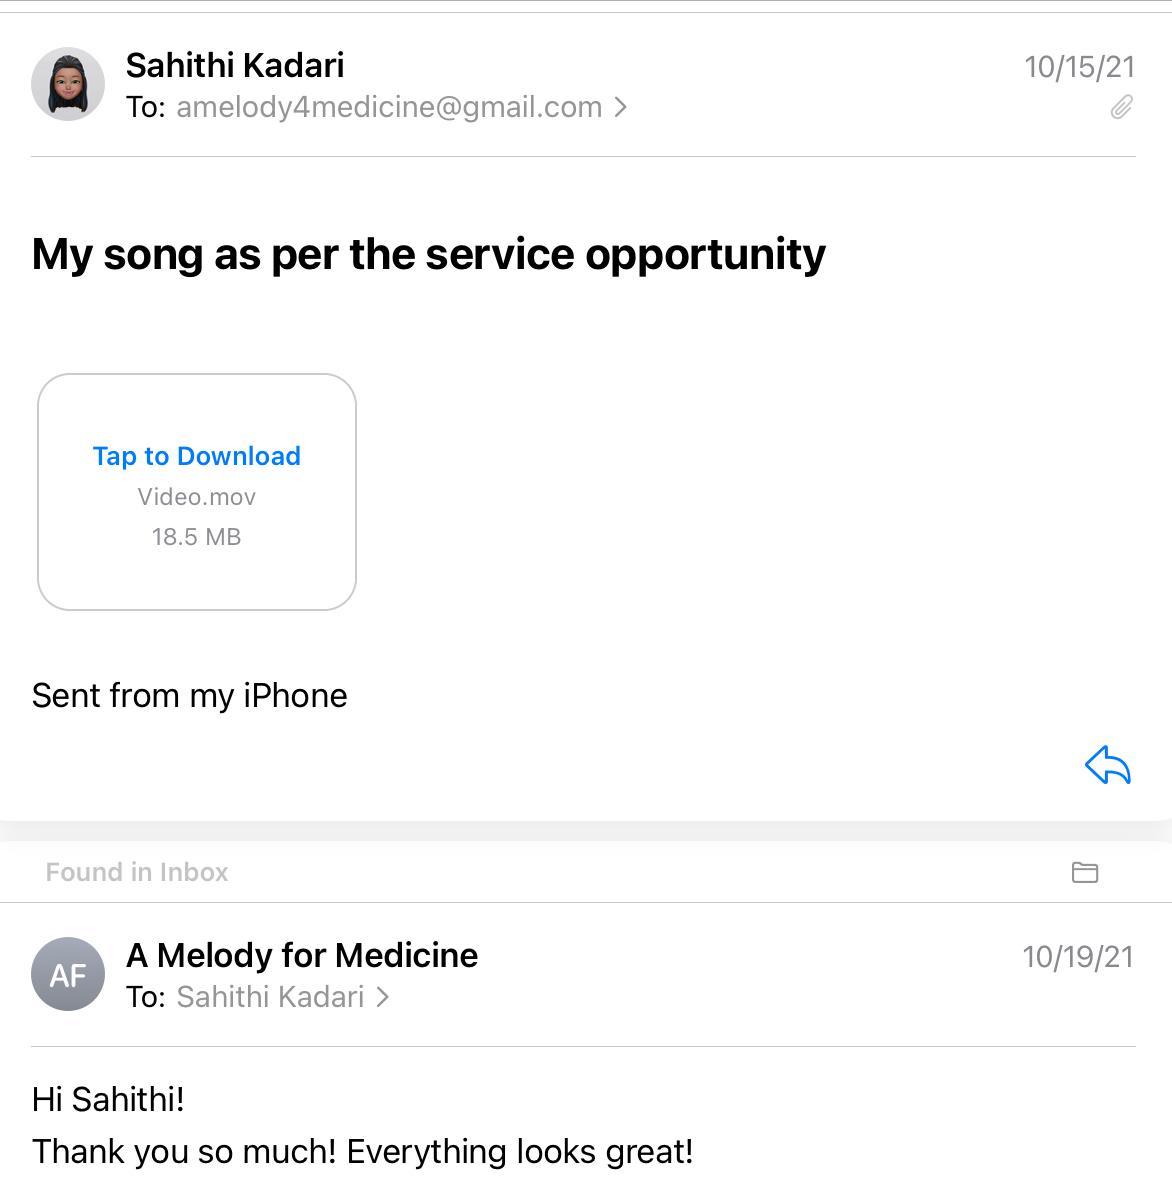Tap the AF initials avatar
The image size is (1172, 1200).
[x=68, y=974]
